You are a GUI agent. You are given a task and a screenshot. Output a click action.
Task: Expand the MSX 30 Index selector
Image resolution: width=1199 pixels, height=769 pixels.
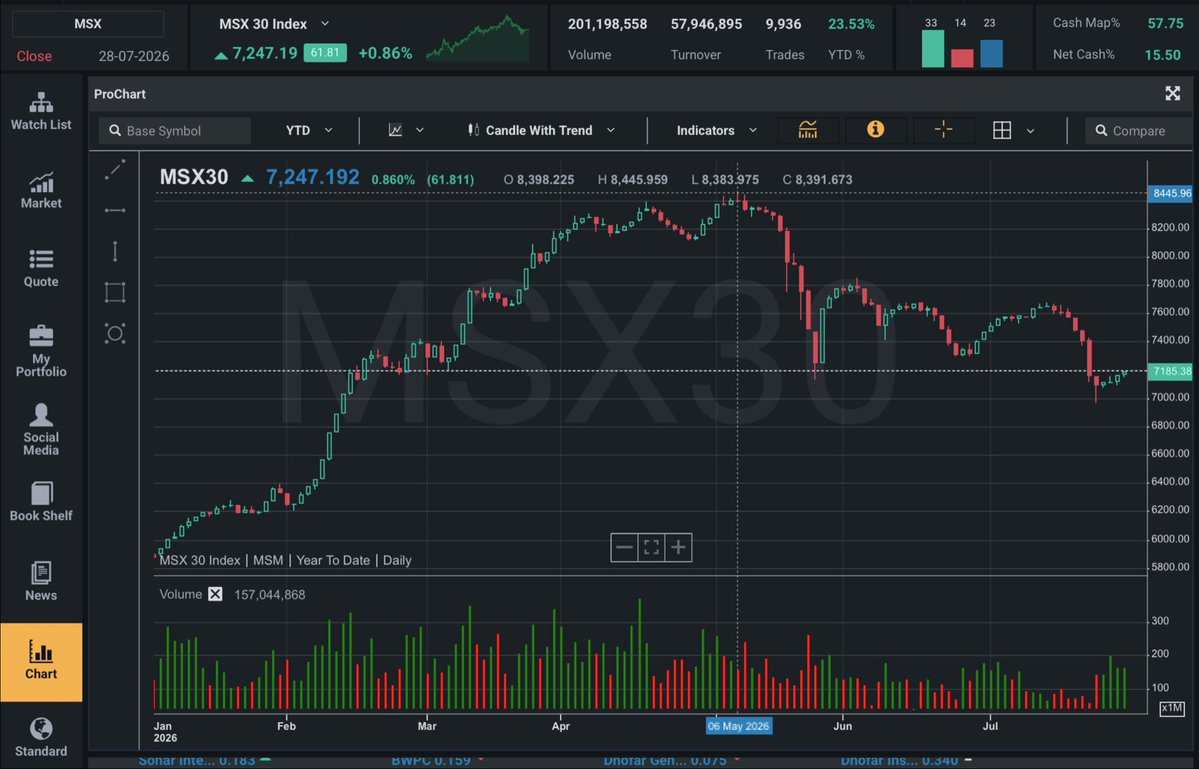pos(325,24)
